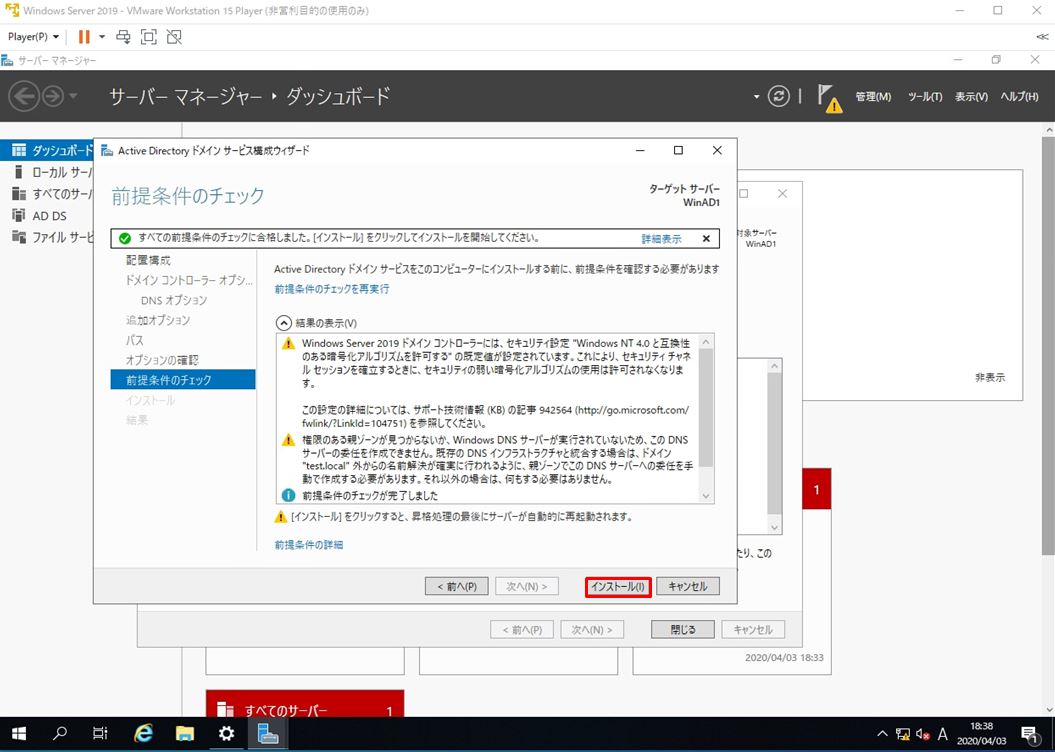Viewport: 1055px width, 752px height.
Task: Open the Action Center notification icon
Action: [x=1029, y=734]
